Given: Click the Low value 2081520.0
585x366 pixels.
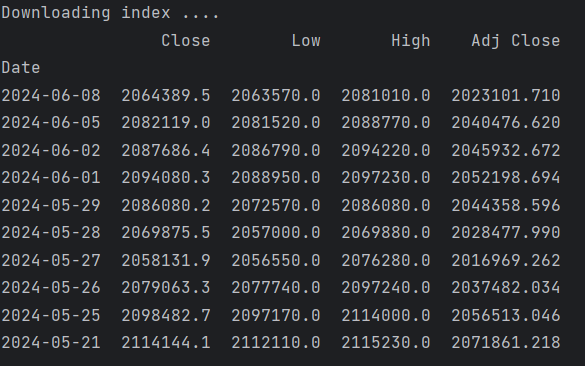Looking at the screenshot, I should (276, 123).
